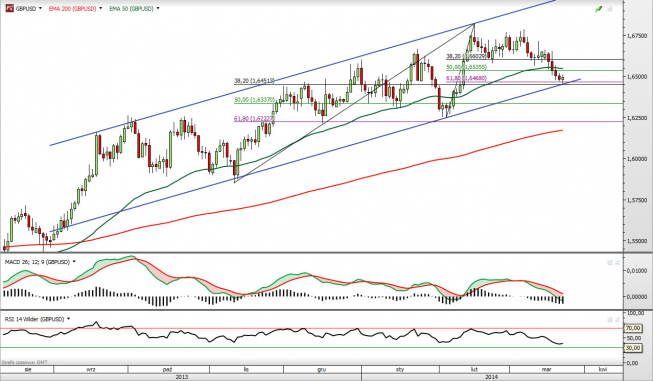This screenshot has height=381, width=653.
Task: Open the GBPUSD symbol dropdown arrow
Action: [x=40, y=8]
